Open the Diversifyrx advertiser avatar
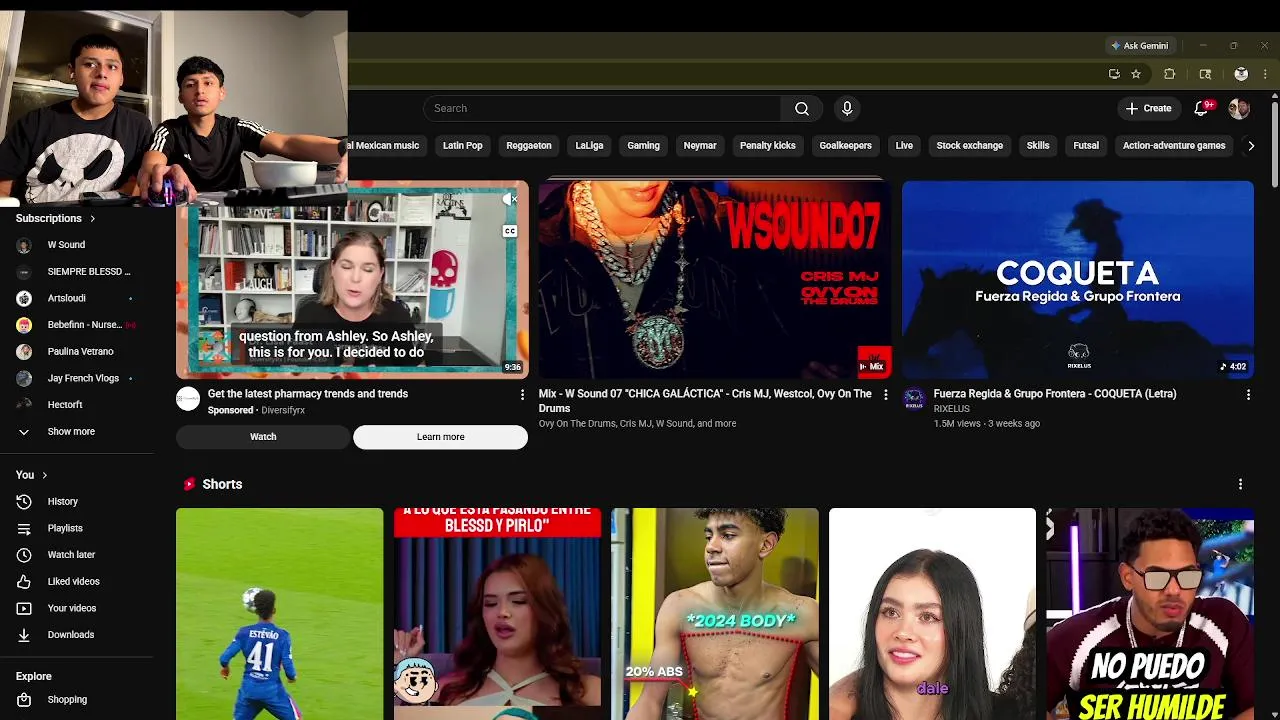 tap(188, 399)
